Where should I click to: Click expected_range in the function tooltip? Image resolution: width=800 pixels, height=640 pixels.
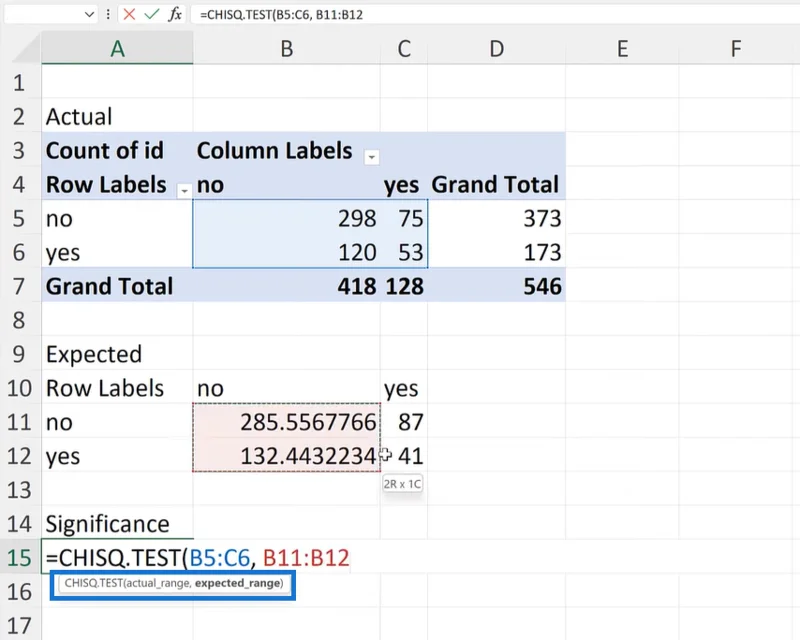tap(238, 583)
